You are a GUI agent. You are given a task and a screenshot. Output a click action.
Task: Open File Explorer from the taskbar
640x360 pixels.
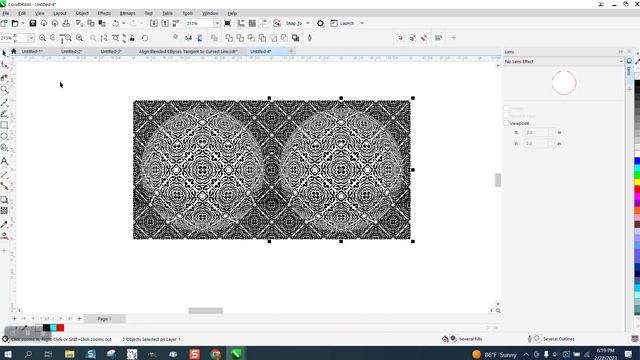coord(70,354)
